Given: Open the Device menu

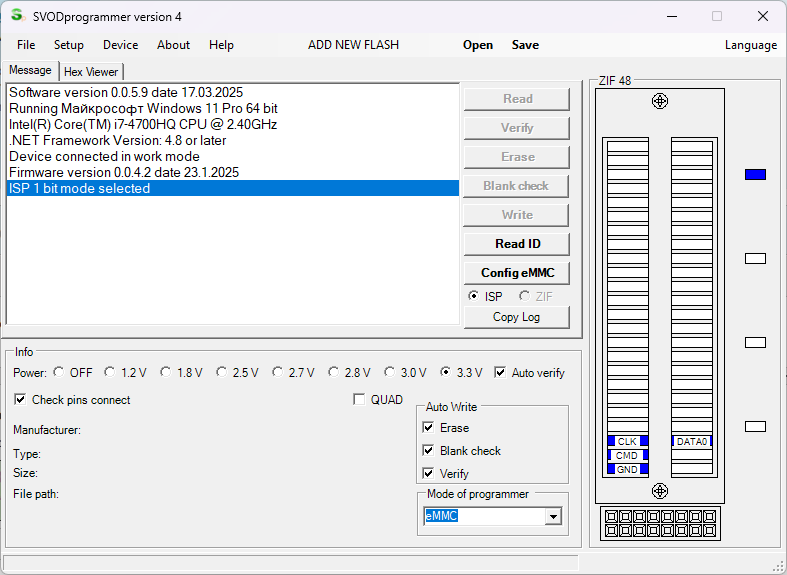Looking at the screenshot, I should (120, 45).
